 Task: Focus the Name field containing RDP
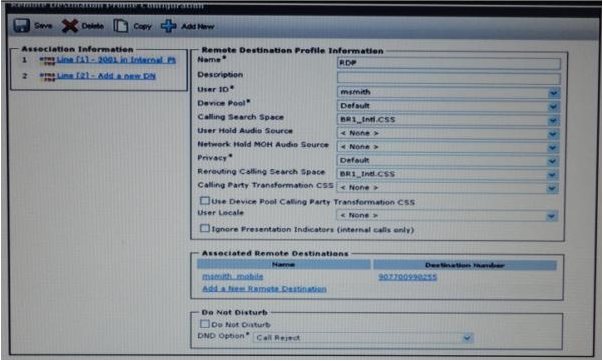coord(449,63)
